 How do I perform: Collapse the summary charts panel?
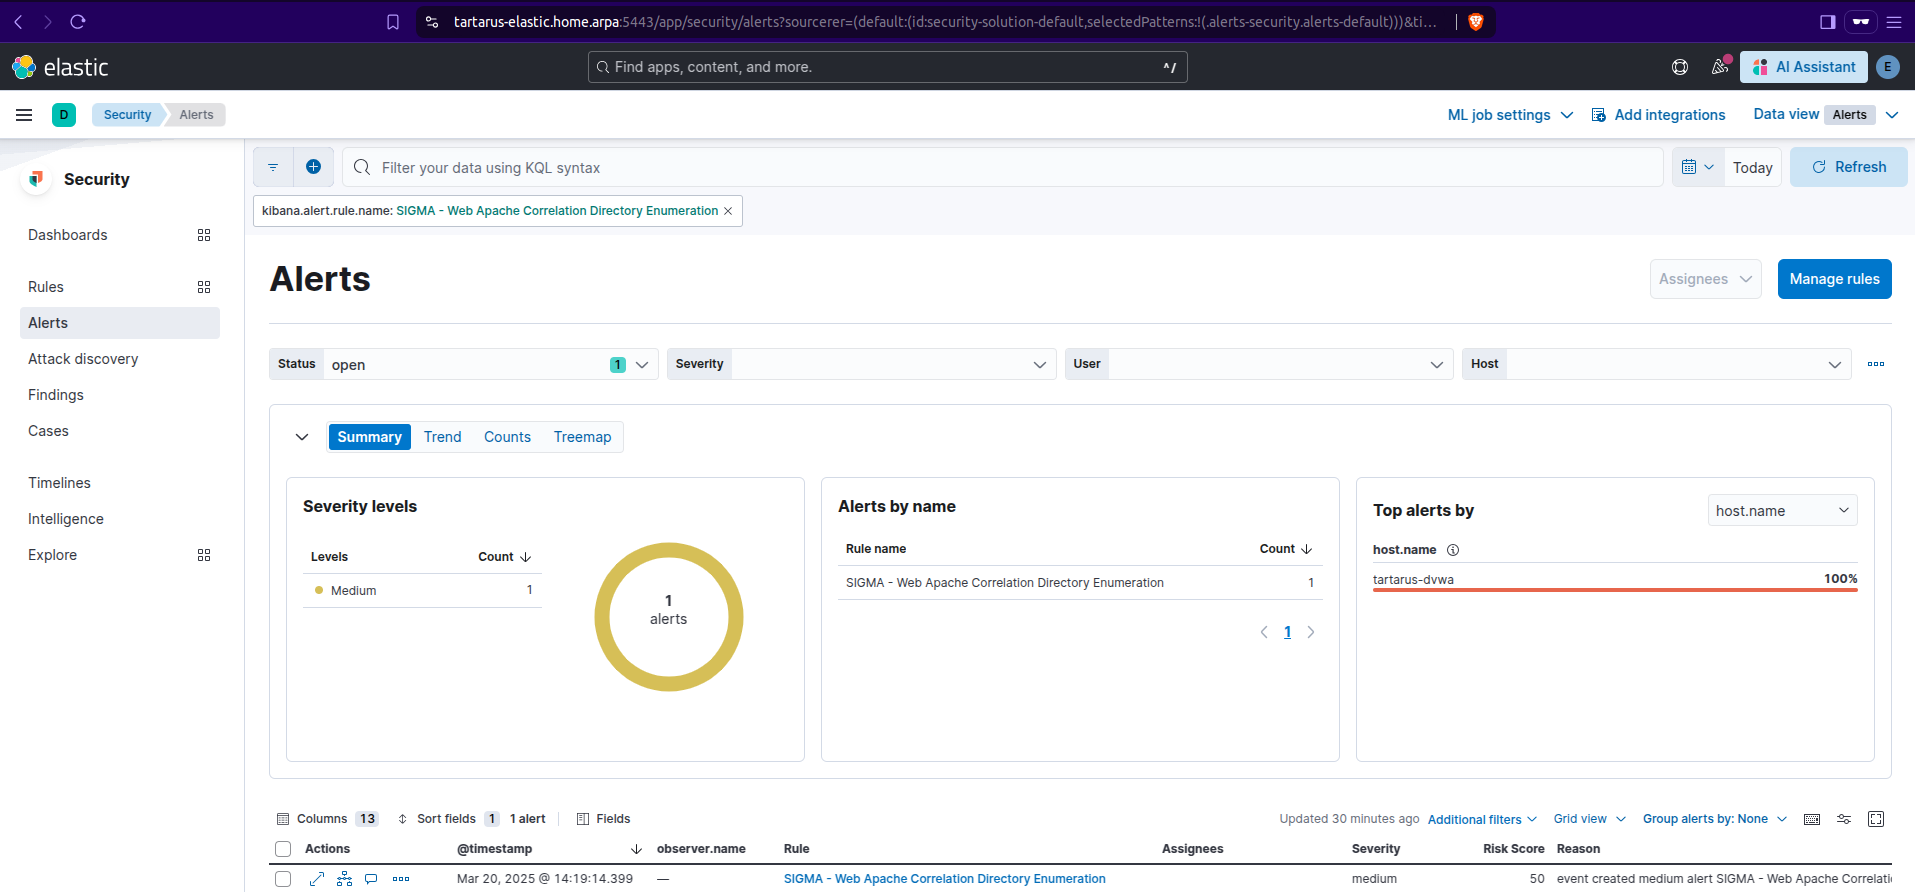click(302, 437)
